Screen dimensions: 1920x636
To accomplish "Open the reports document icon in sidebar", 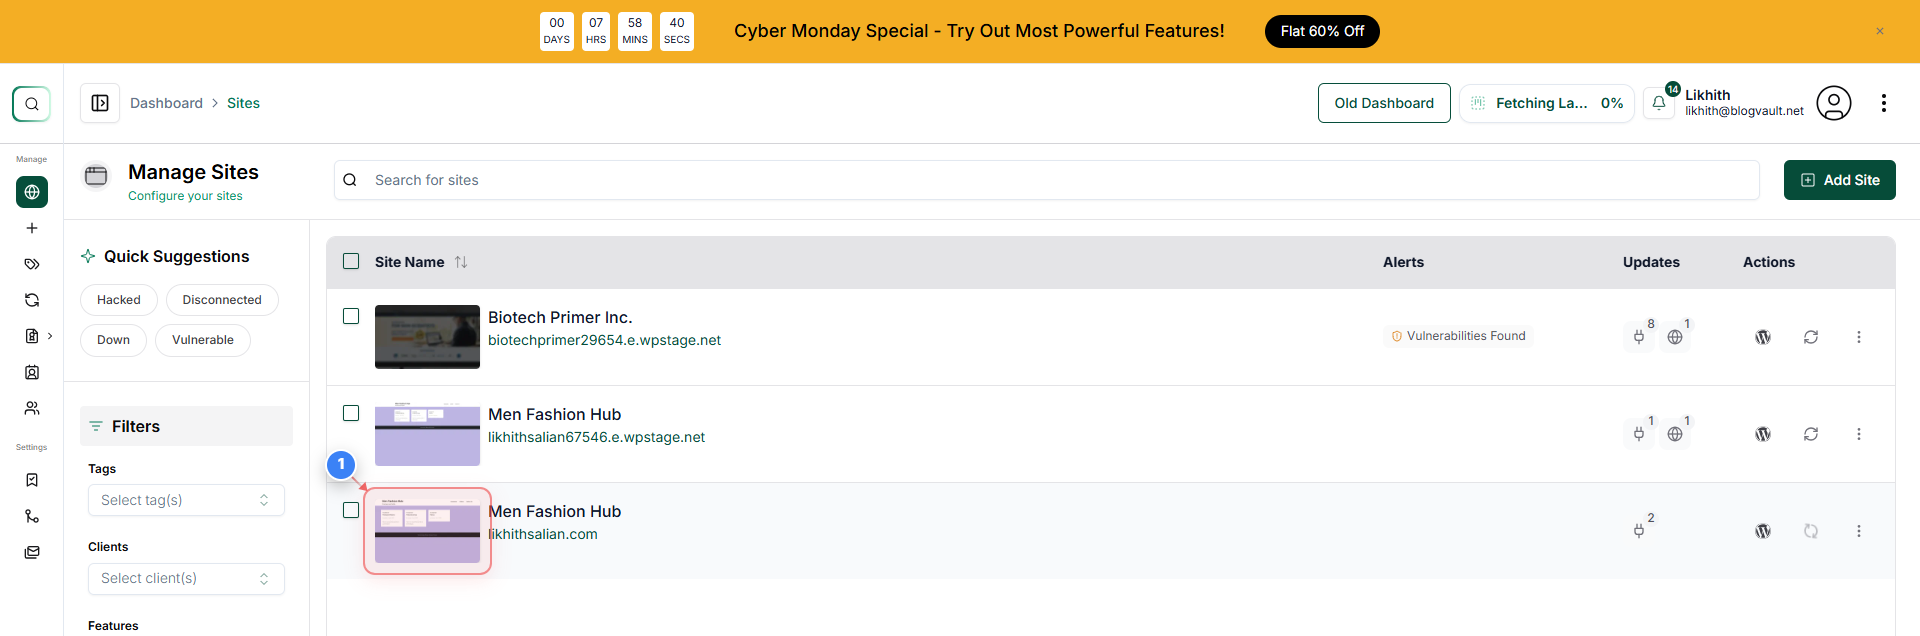I will click(32, 336).
